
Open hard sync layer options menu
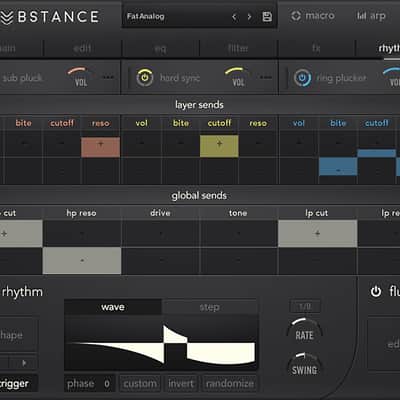coord(266,77)
